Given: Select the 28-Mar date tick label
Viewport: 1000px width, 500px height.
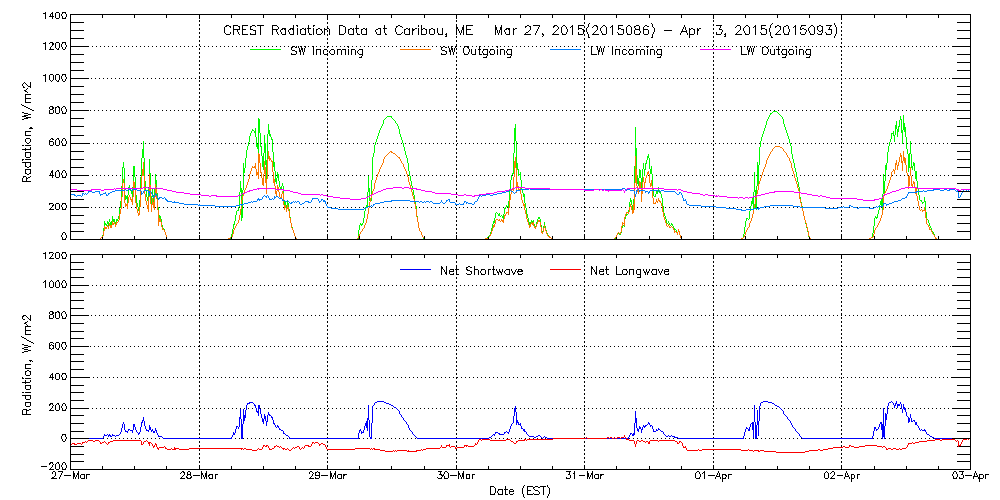Looking at the screenshot, I should click(x=200, y=477).
